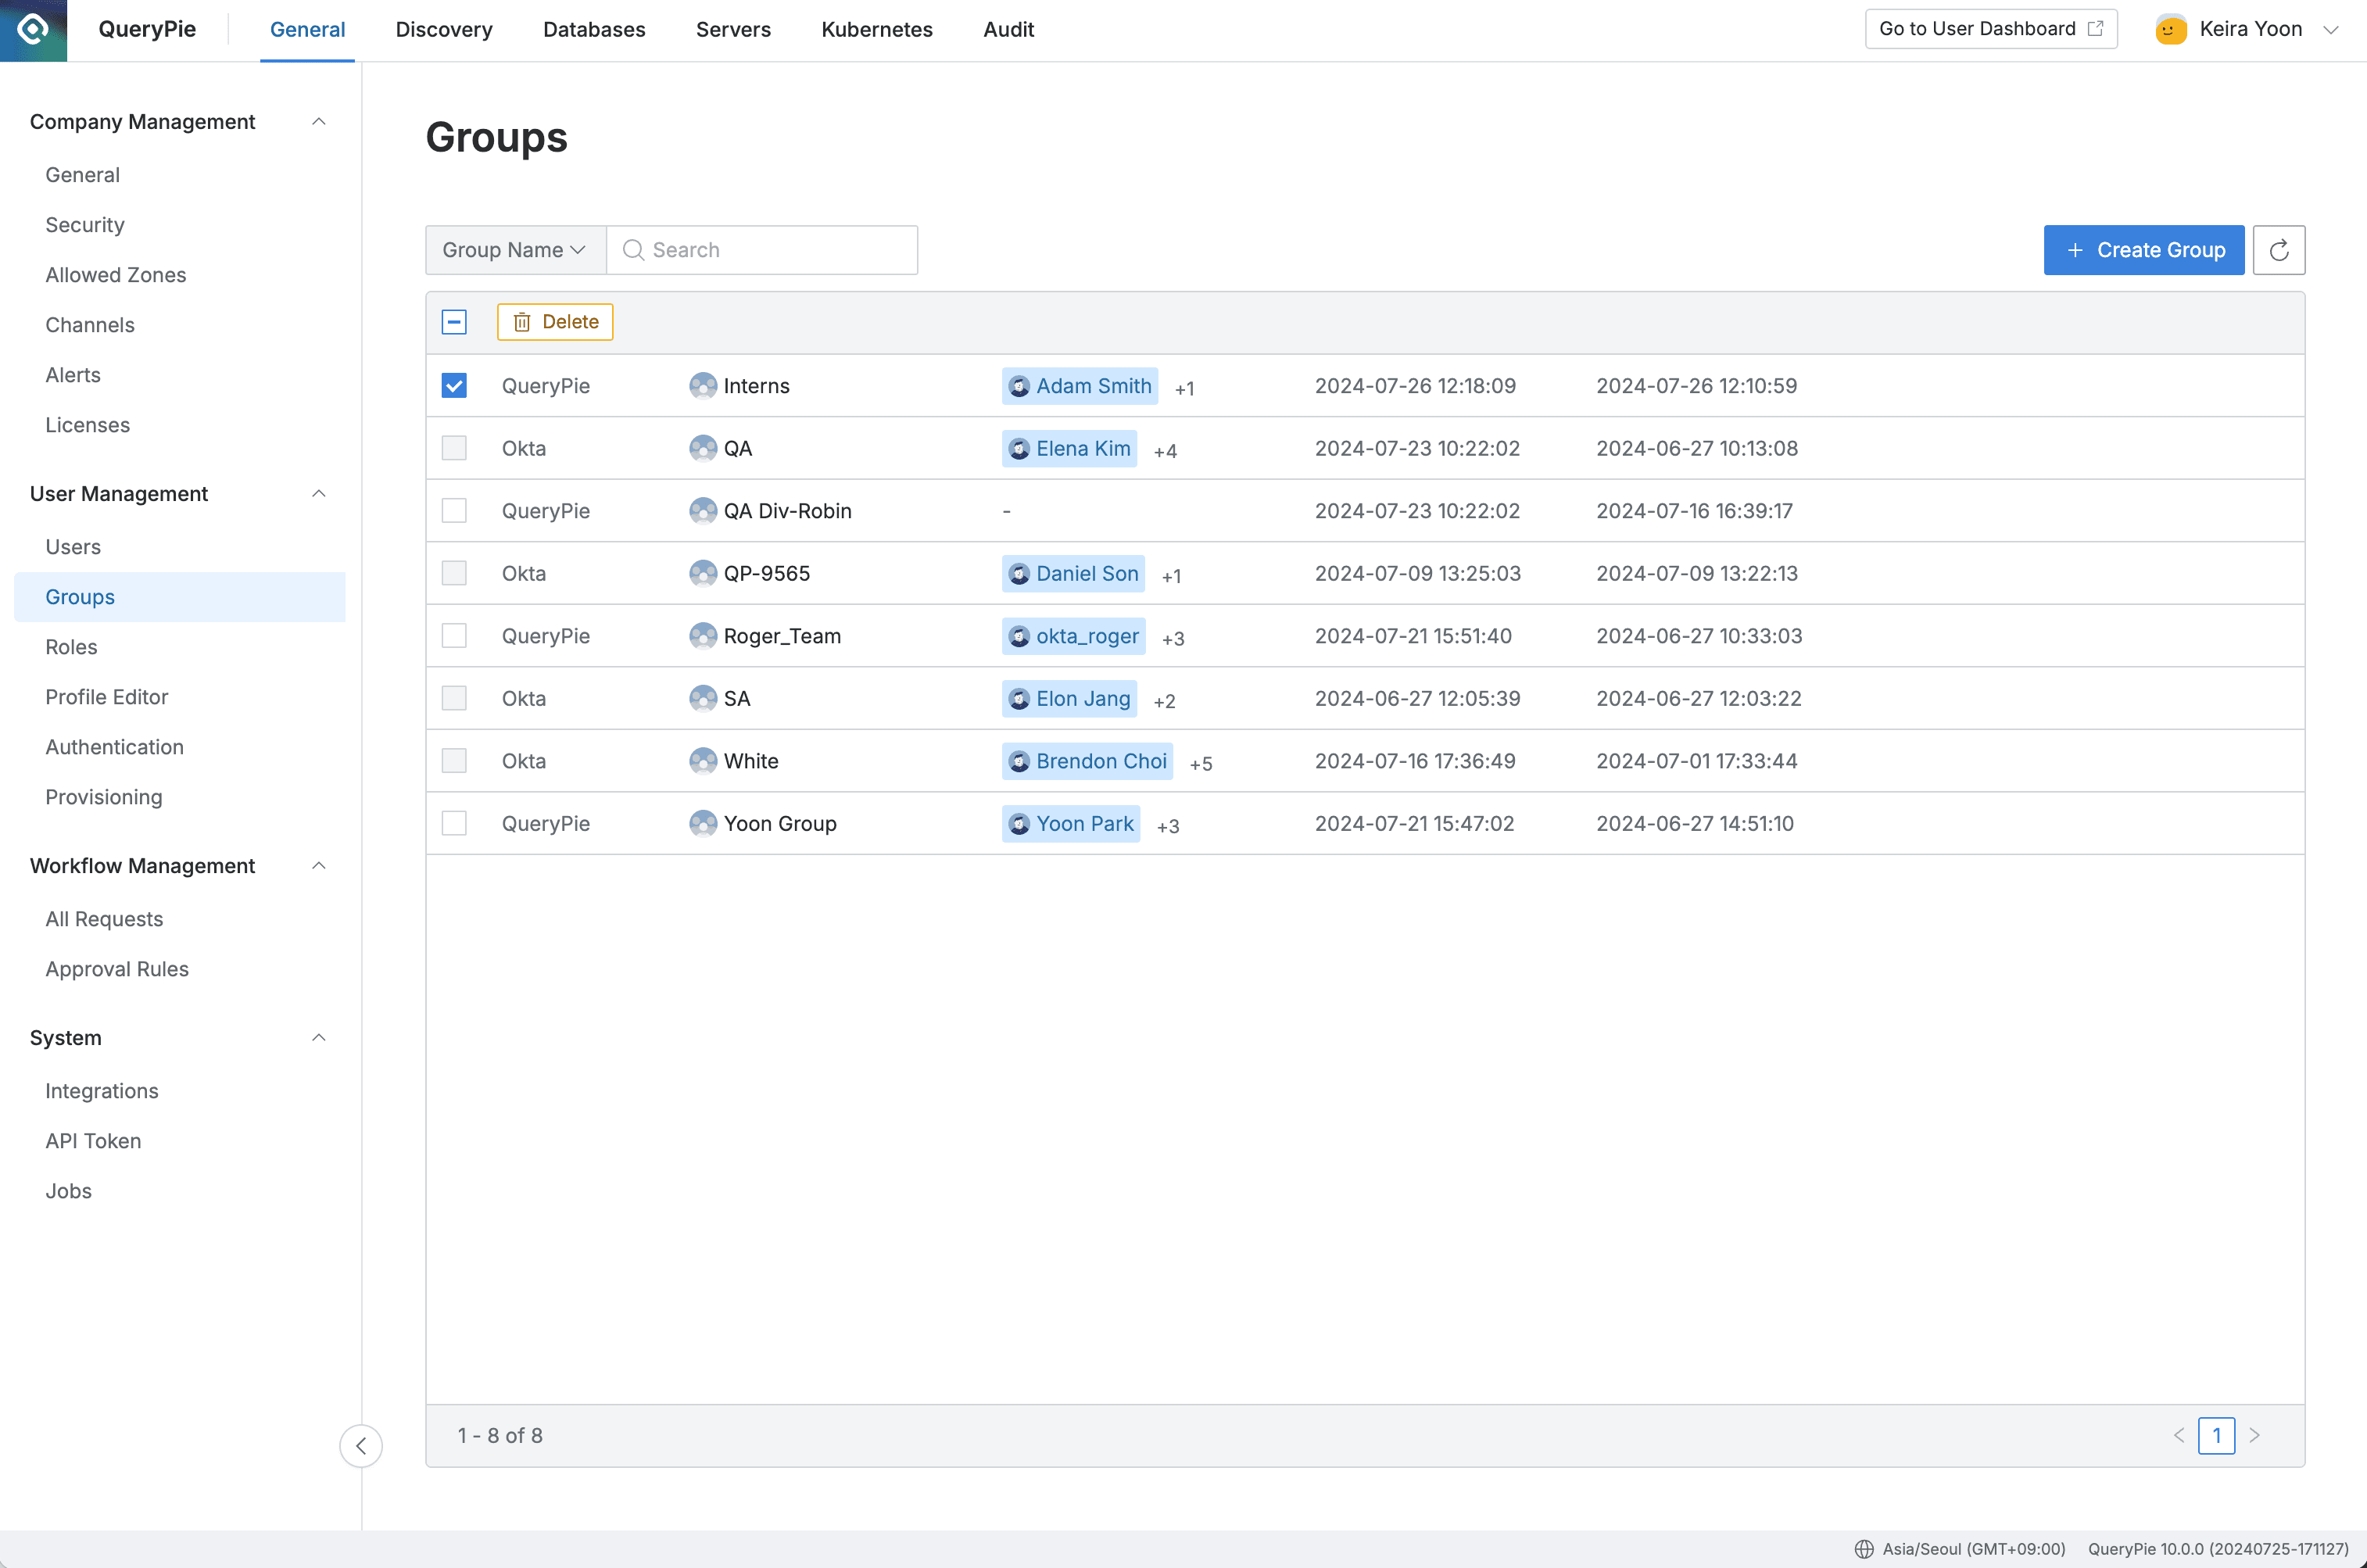Click Adam Smith's user avatar icon
Image resolution: width=2367 pixels, height=1568 pixels.
click(x=1019, y=386)
